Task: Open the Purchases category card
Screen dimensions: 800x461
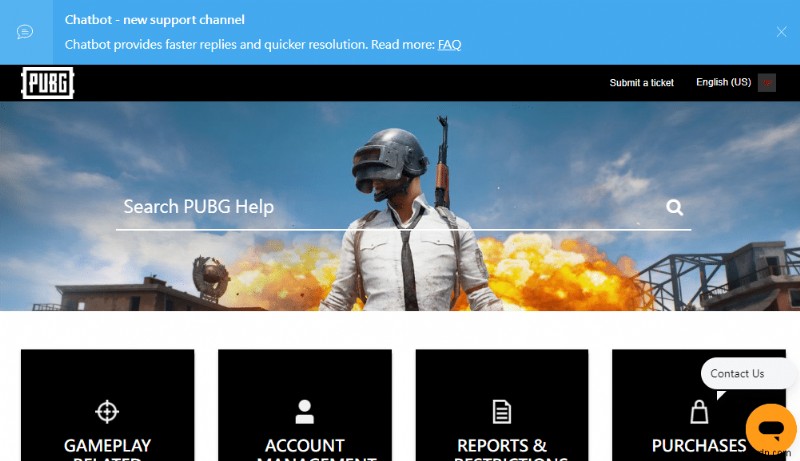Action: click(x=699, y=405)
